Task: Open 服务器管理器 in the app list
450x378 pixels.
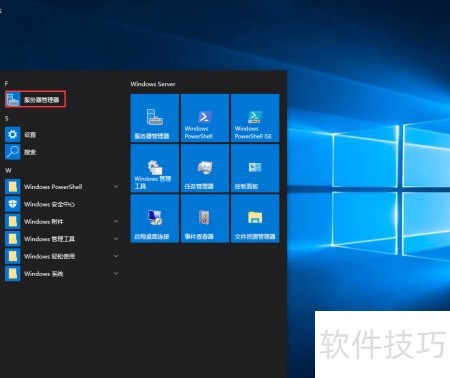Action: pyautogui.click(x=36, y=99)
